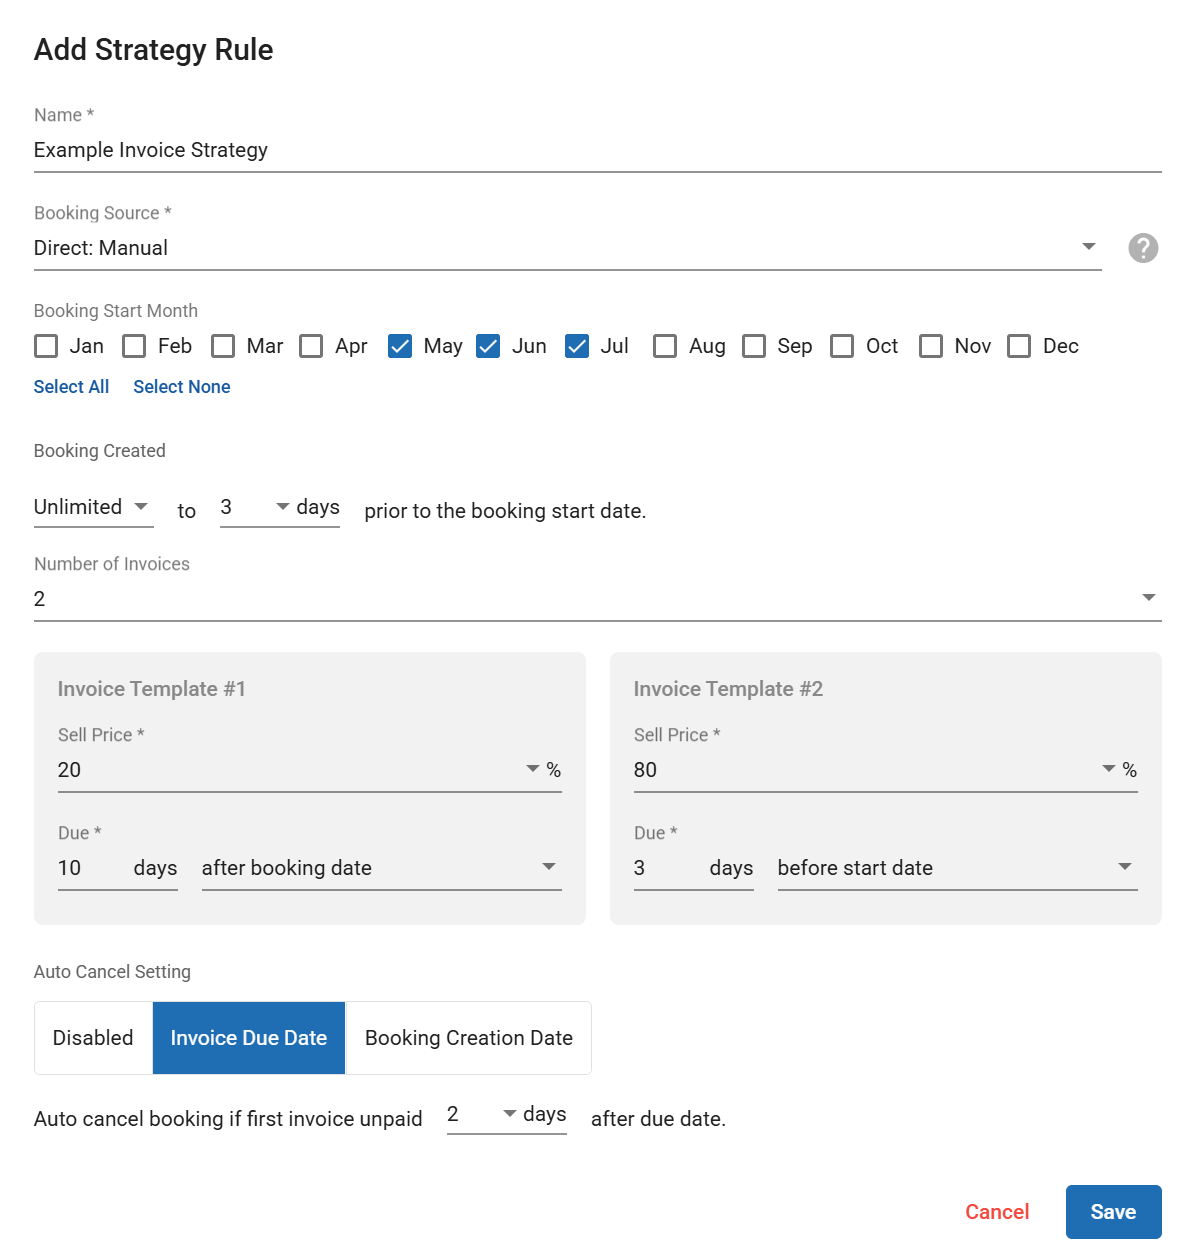Viewport: 1195px width, 1260px height.
Task: Click the Select None months link
Action: point(182,387)
